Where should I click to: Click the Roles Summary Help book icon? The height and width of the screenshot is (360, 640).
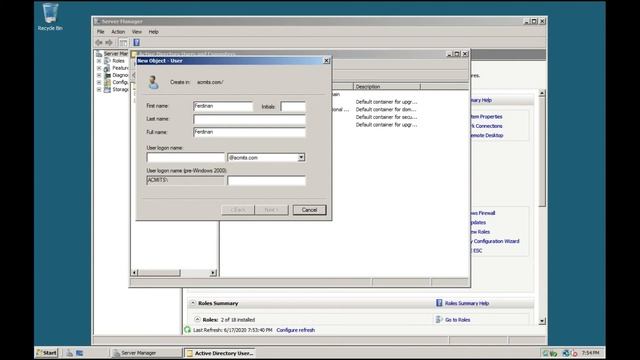(x=439, y=303)
